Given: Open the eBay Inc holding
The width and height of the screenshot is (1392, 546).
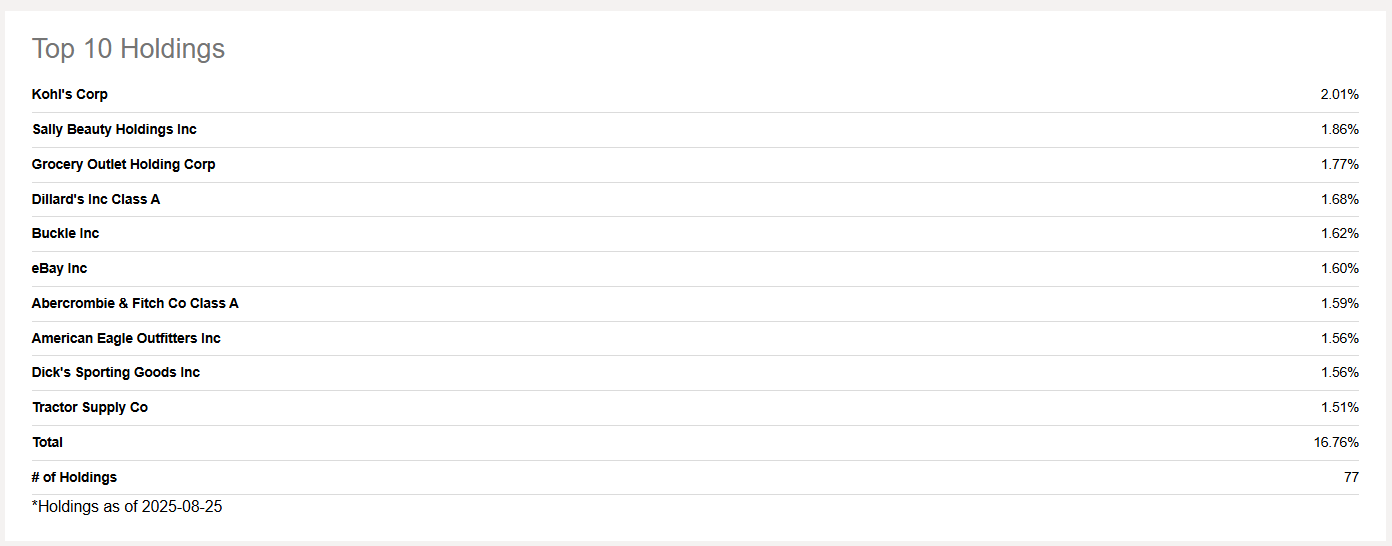Looking at the screenshot, I should coord(59,268).
